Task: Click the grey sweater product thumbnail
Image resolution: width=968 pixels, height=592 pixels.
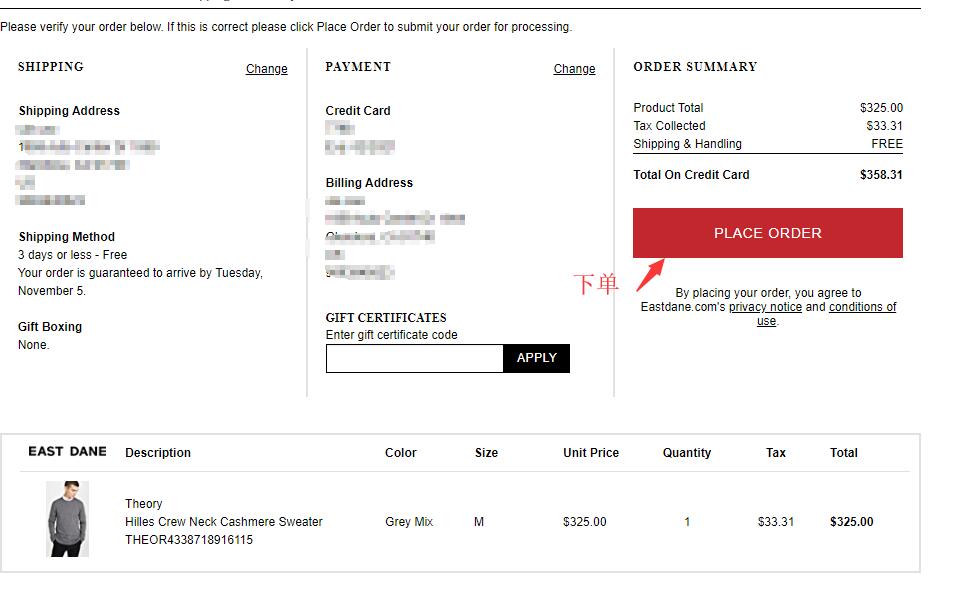Action: (x=67, y=519)
